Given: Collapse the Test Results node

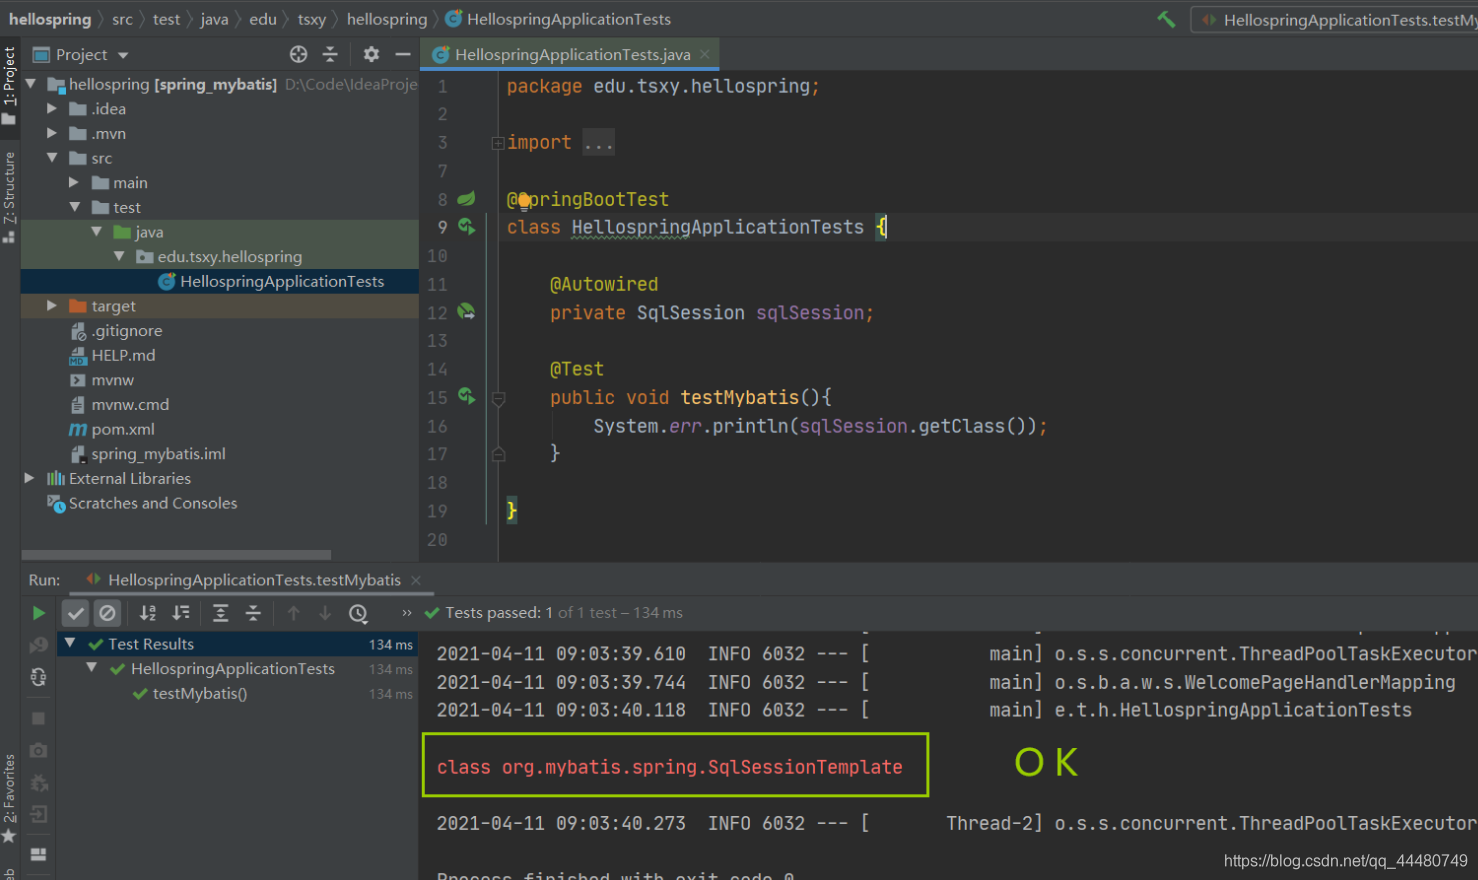Looking at the screenshot, I should [x=70, y=644].
